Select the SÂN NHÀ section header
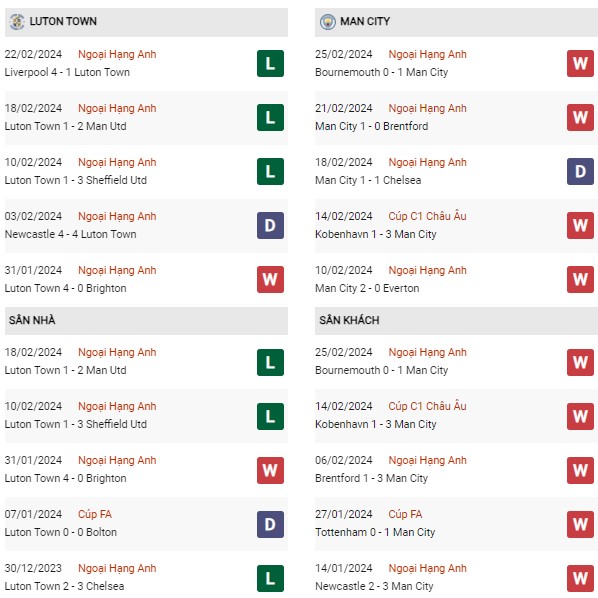 (x=146, y=321)
